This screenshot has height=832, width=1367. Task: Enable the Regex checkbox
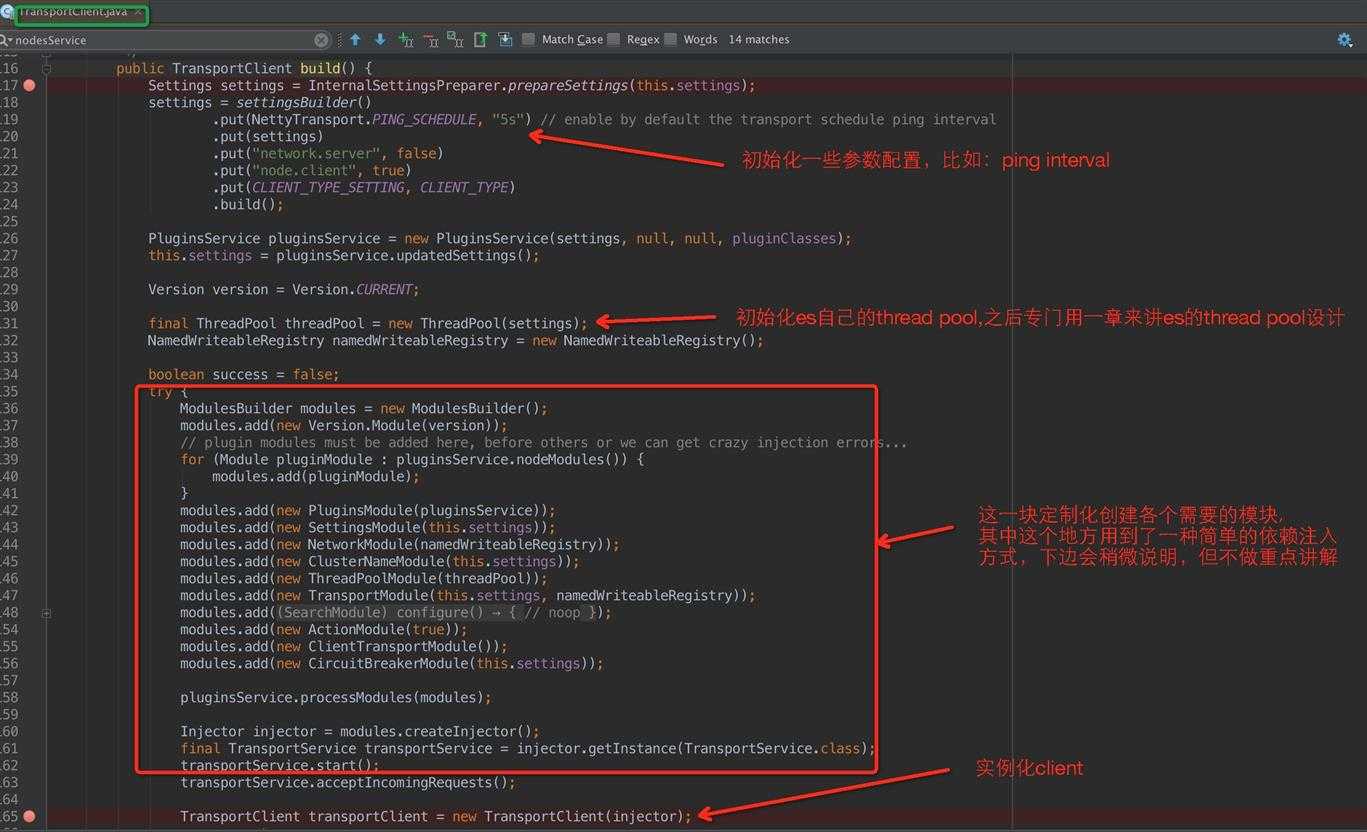[x=613, y=40]
